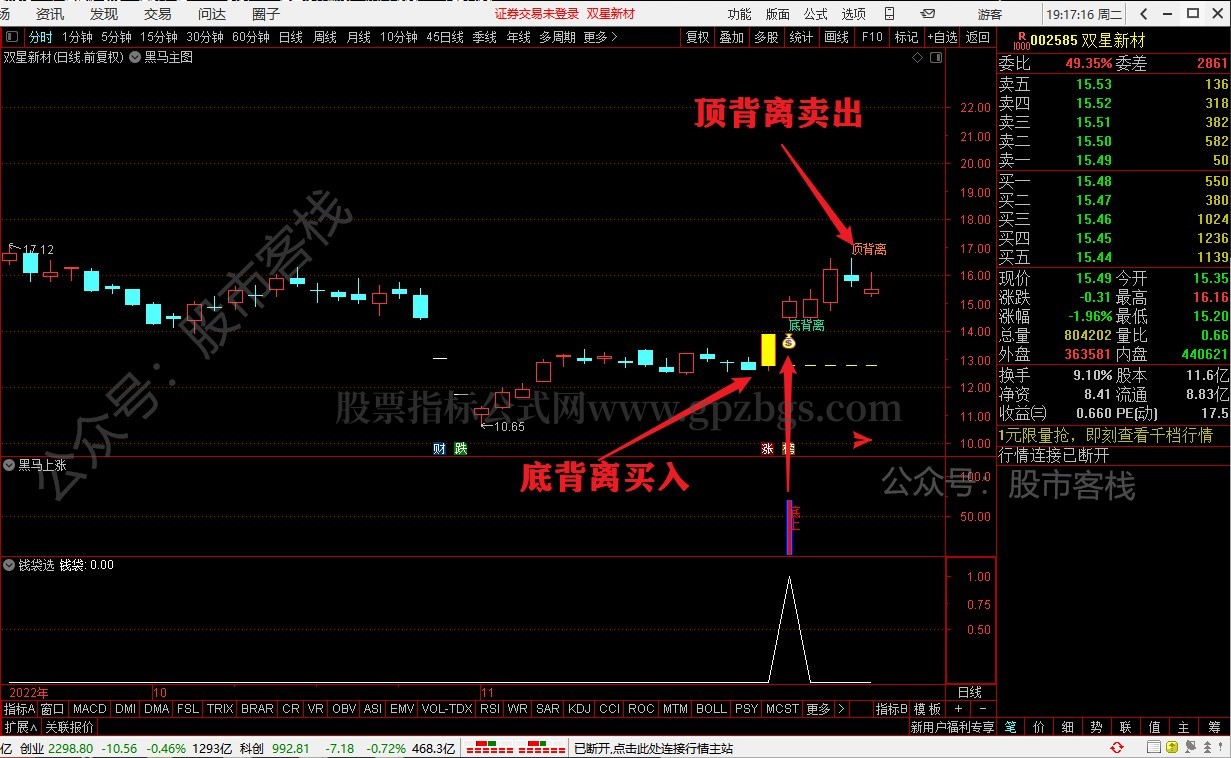
Task: Switch to the MACD indicator tab
Action: pos(90,709)
